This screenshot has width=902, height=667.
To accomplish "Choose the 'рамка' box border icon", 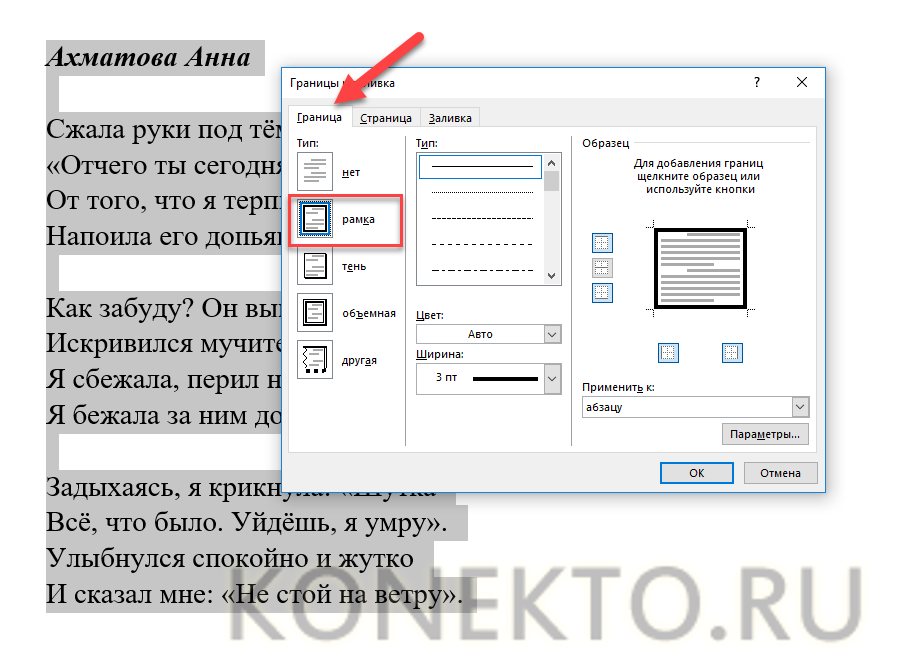I will tap(315, 219).
